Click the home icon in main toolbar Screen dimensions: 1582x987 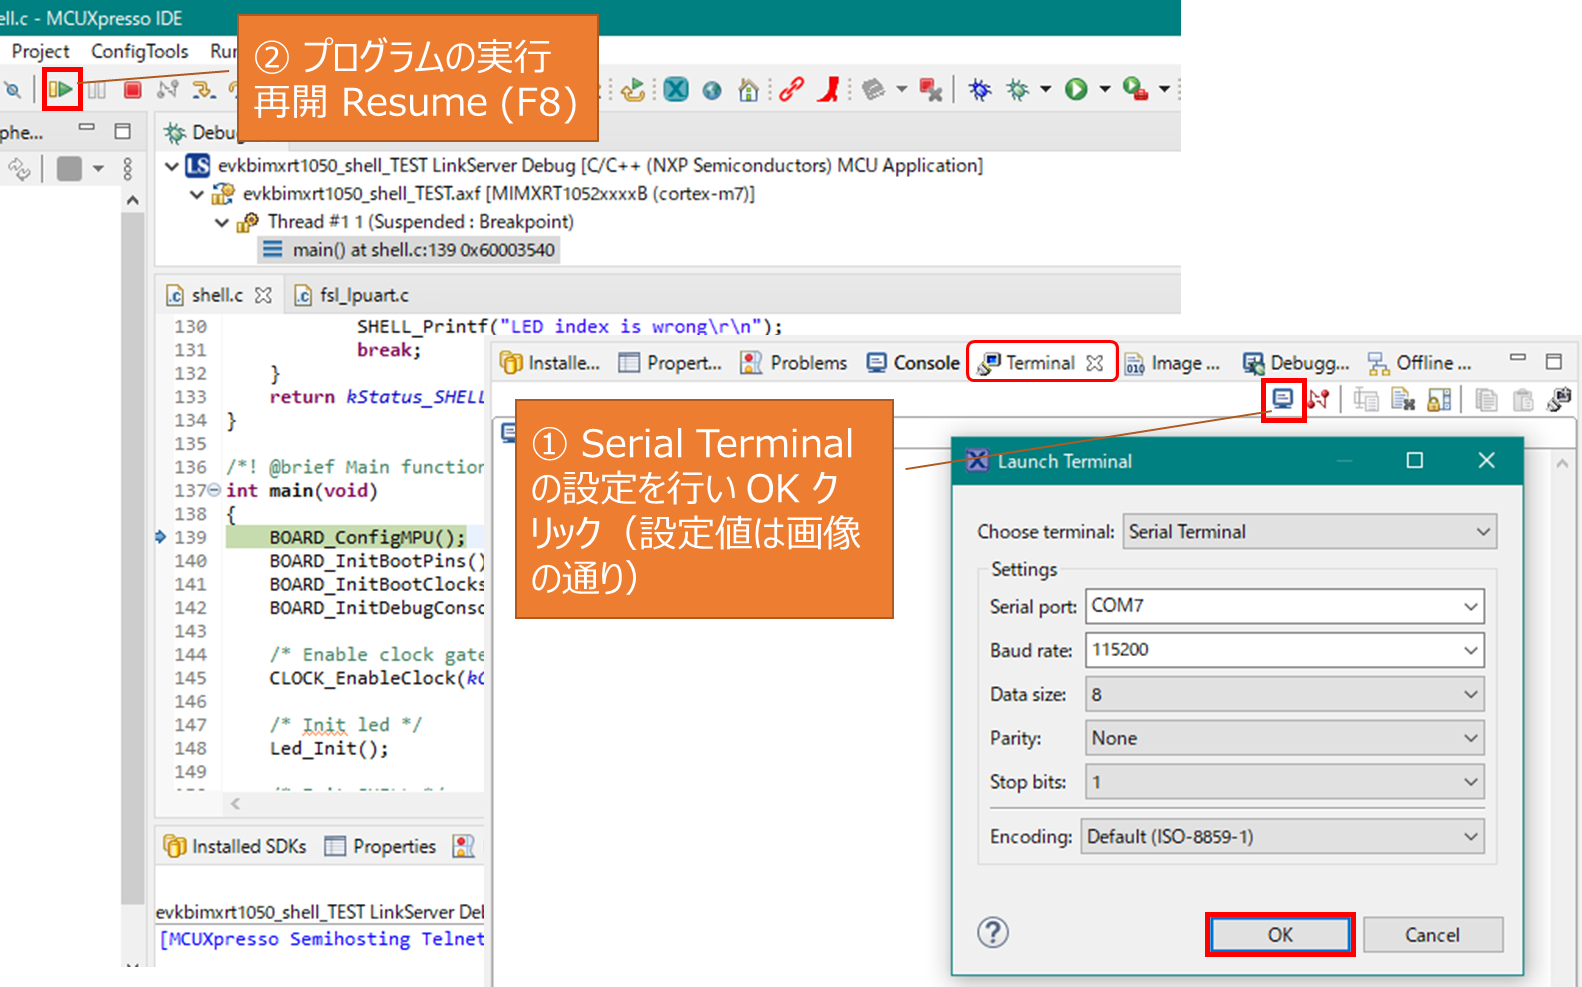(x=748, y=90)
